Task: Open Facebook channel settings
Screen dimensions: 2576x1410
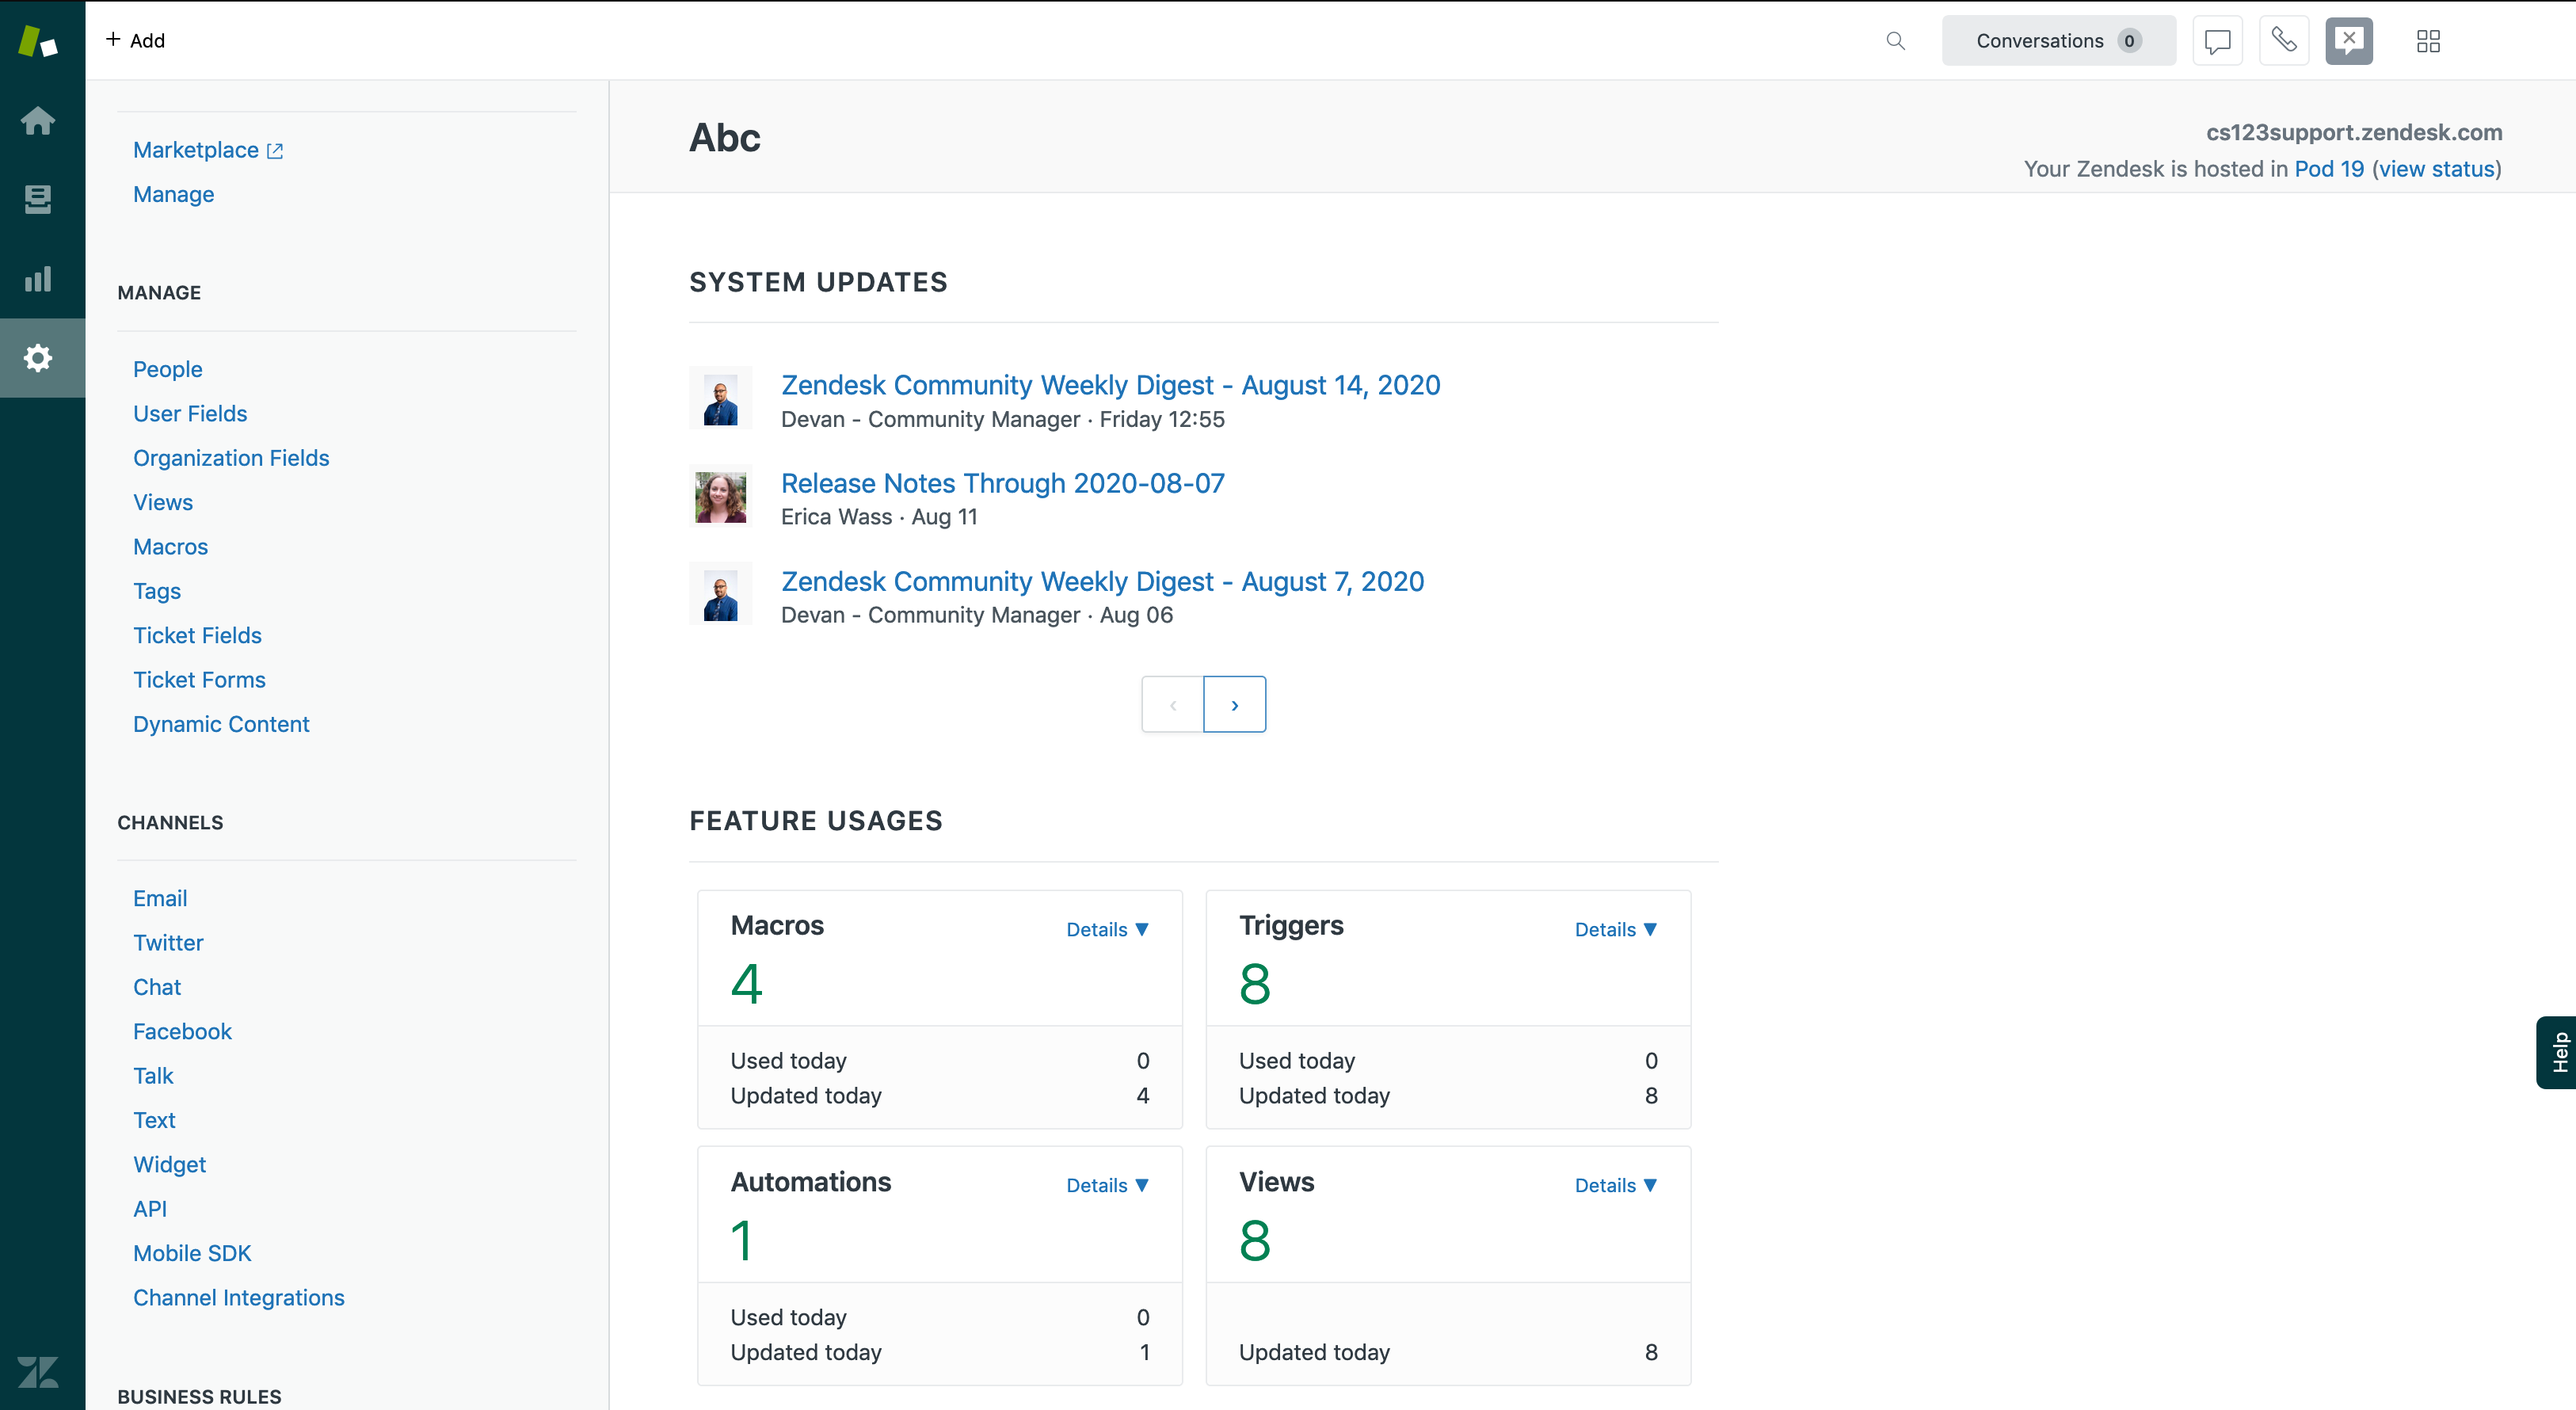Action: (182, 1031)
